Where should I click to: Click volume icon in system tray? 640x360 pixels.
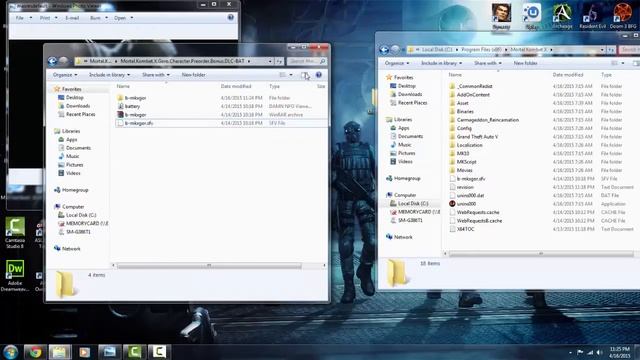tap(599, 352)
